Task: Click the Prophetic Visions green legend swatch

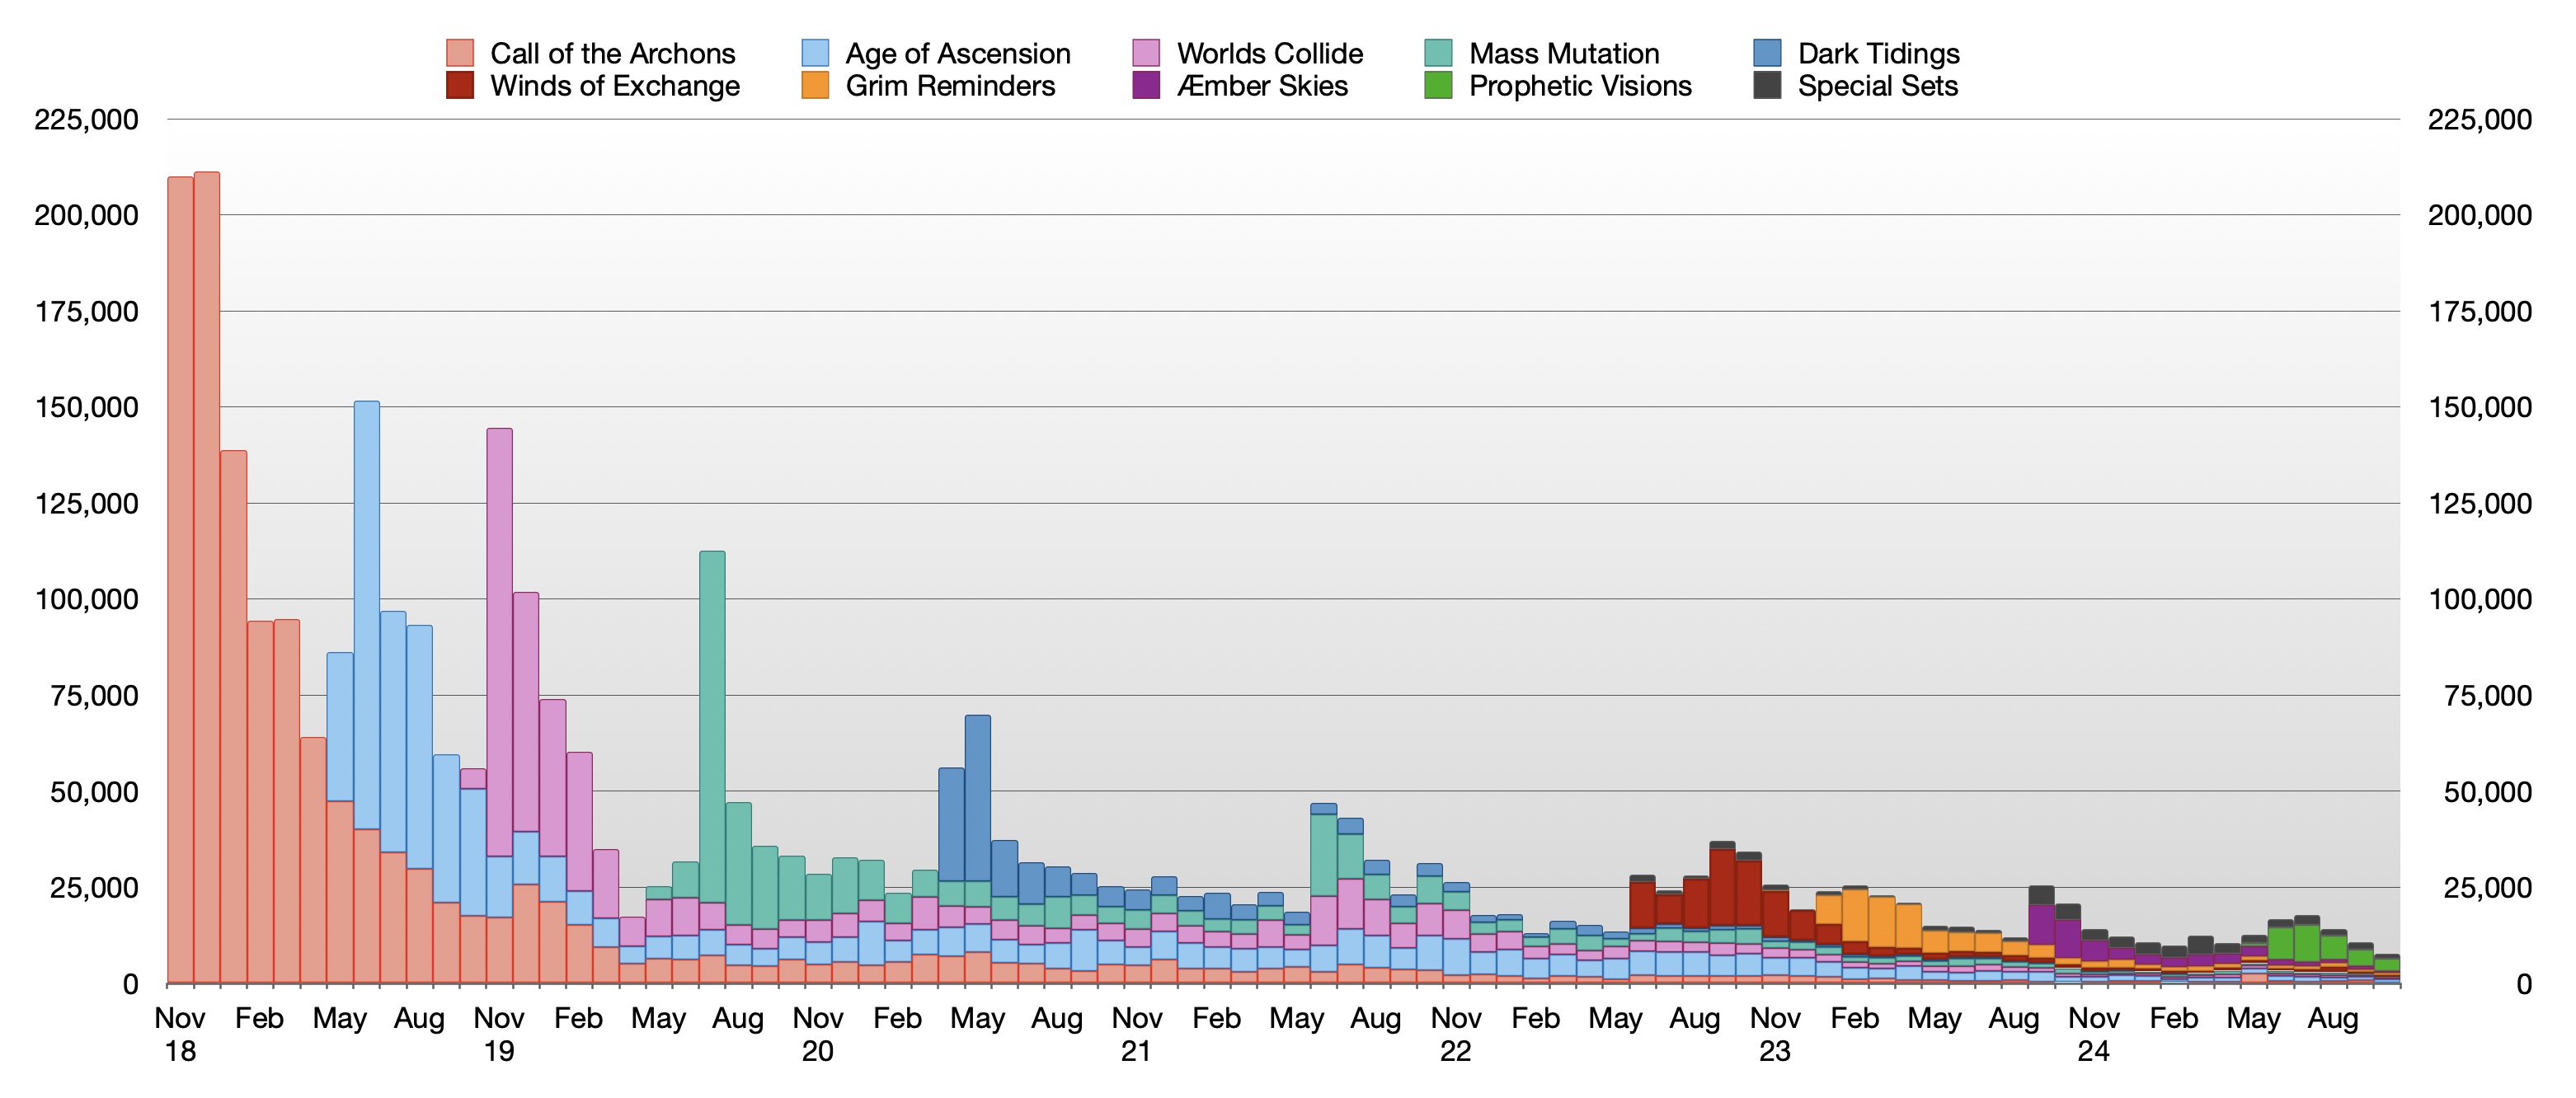Action: pos(1438,86)
